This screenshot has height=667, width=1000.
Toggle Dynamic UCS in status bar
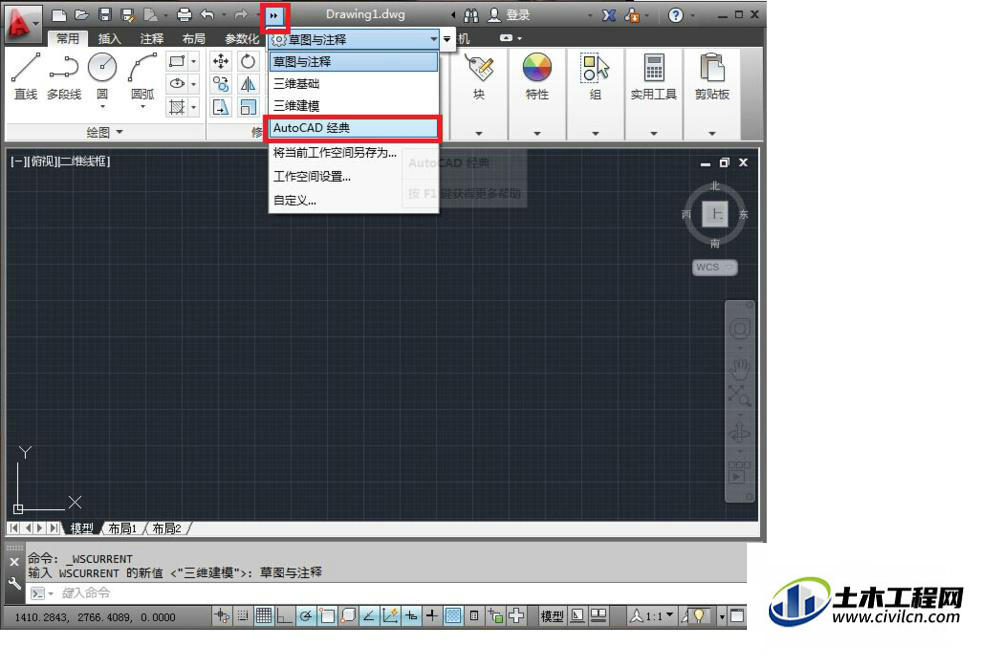pyautogui.click(x=390, y=616)
